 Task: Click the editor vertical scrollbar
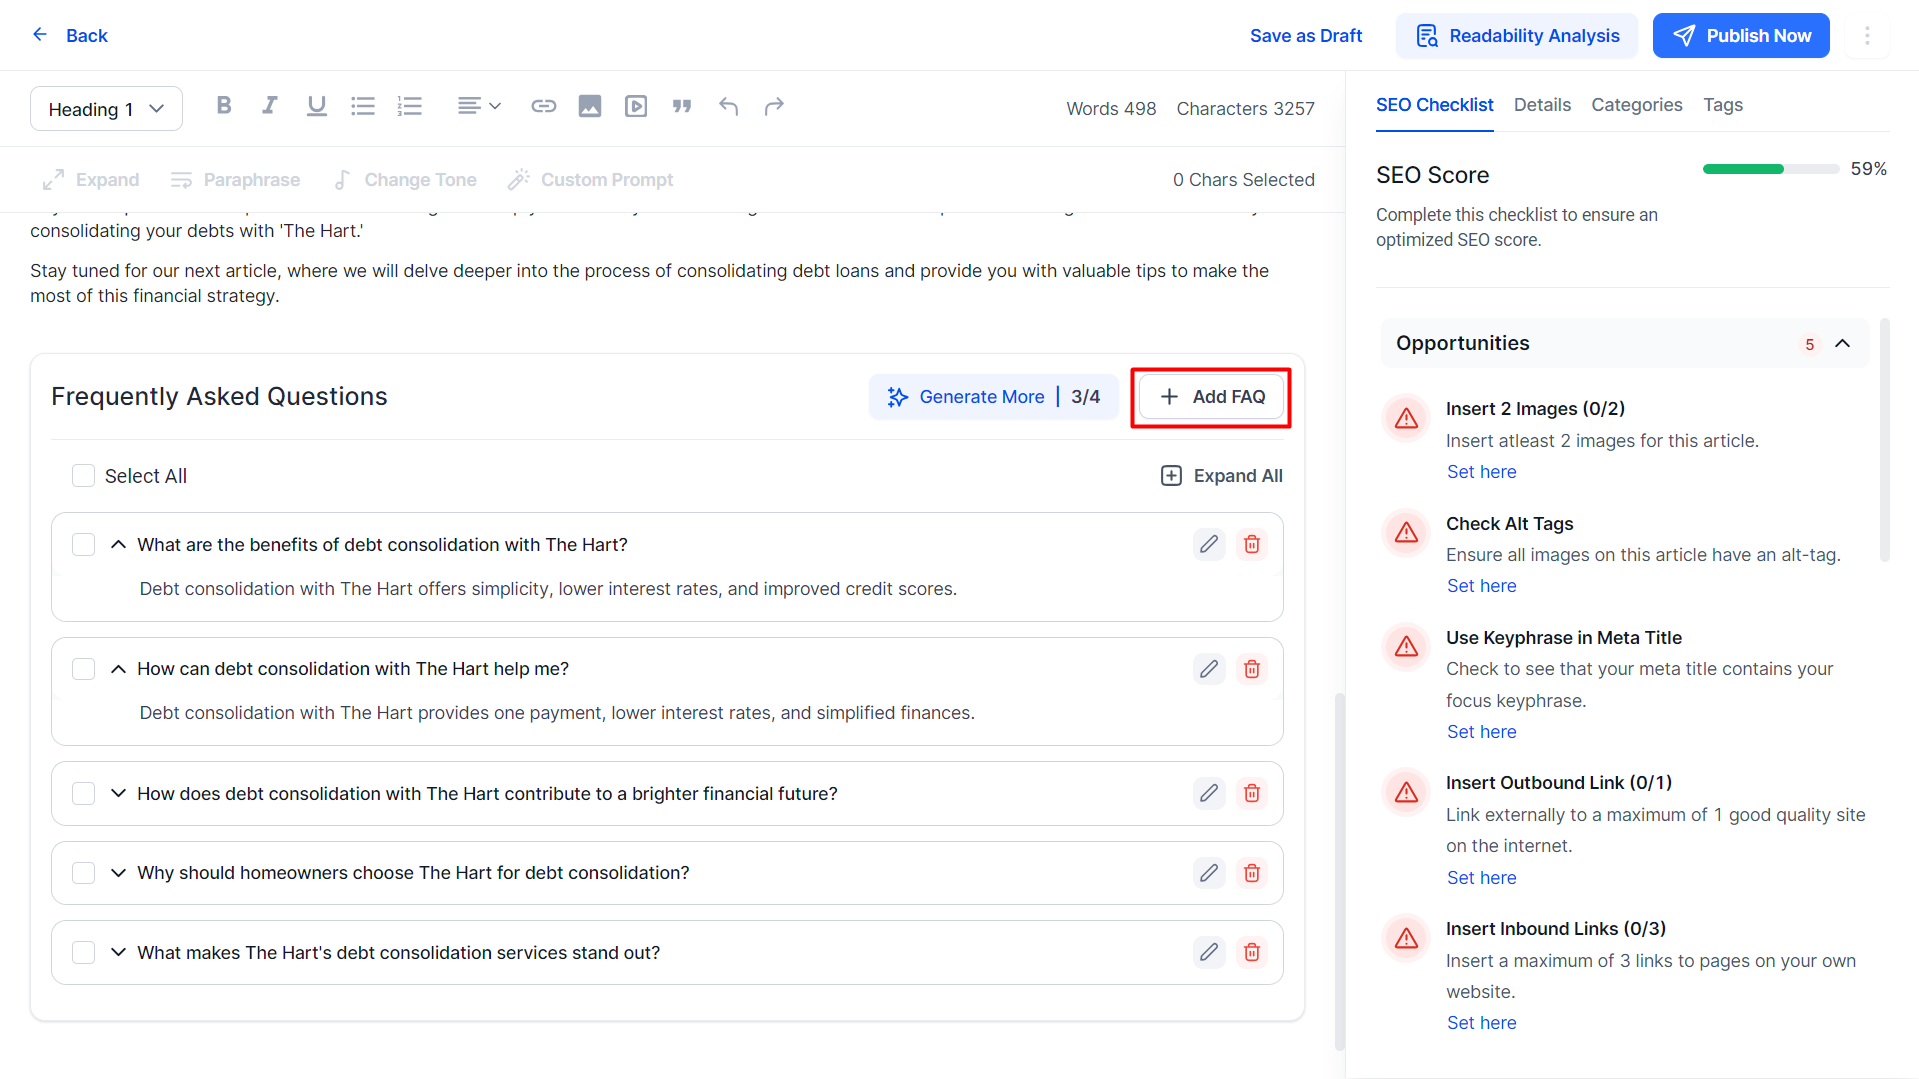coord(1340,870)
